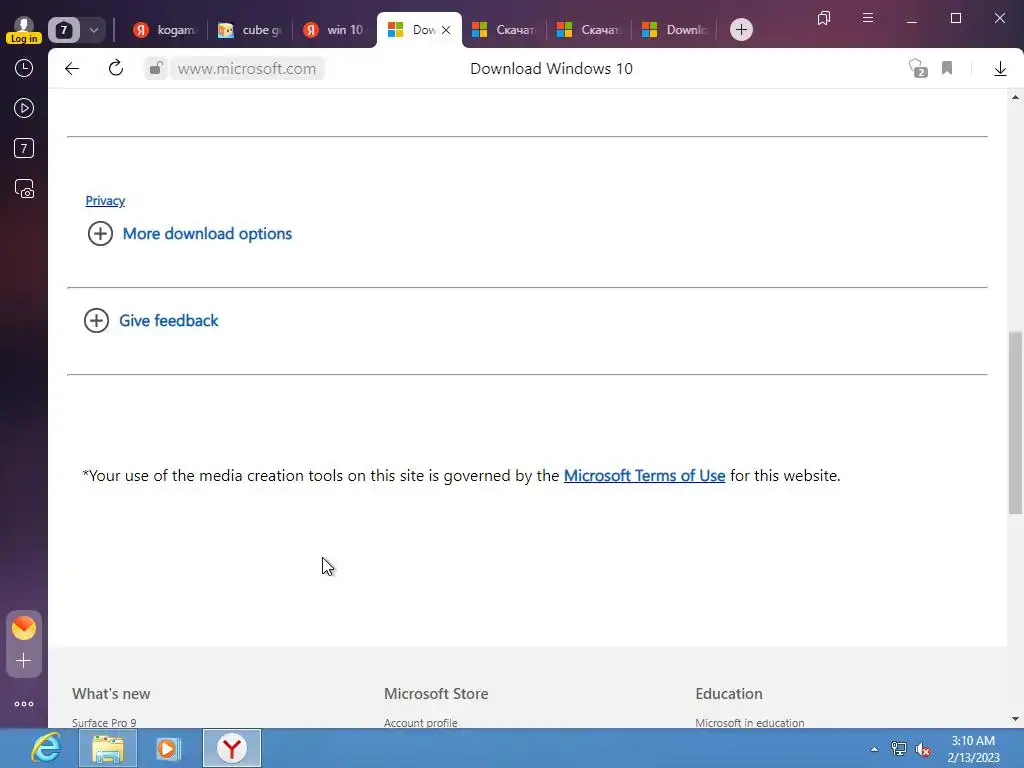Click the Education footer heading
Image resolution: width=1024 pixels, height=768 pixels.
pyautogui.click(x=729, y=694)
